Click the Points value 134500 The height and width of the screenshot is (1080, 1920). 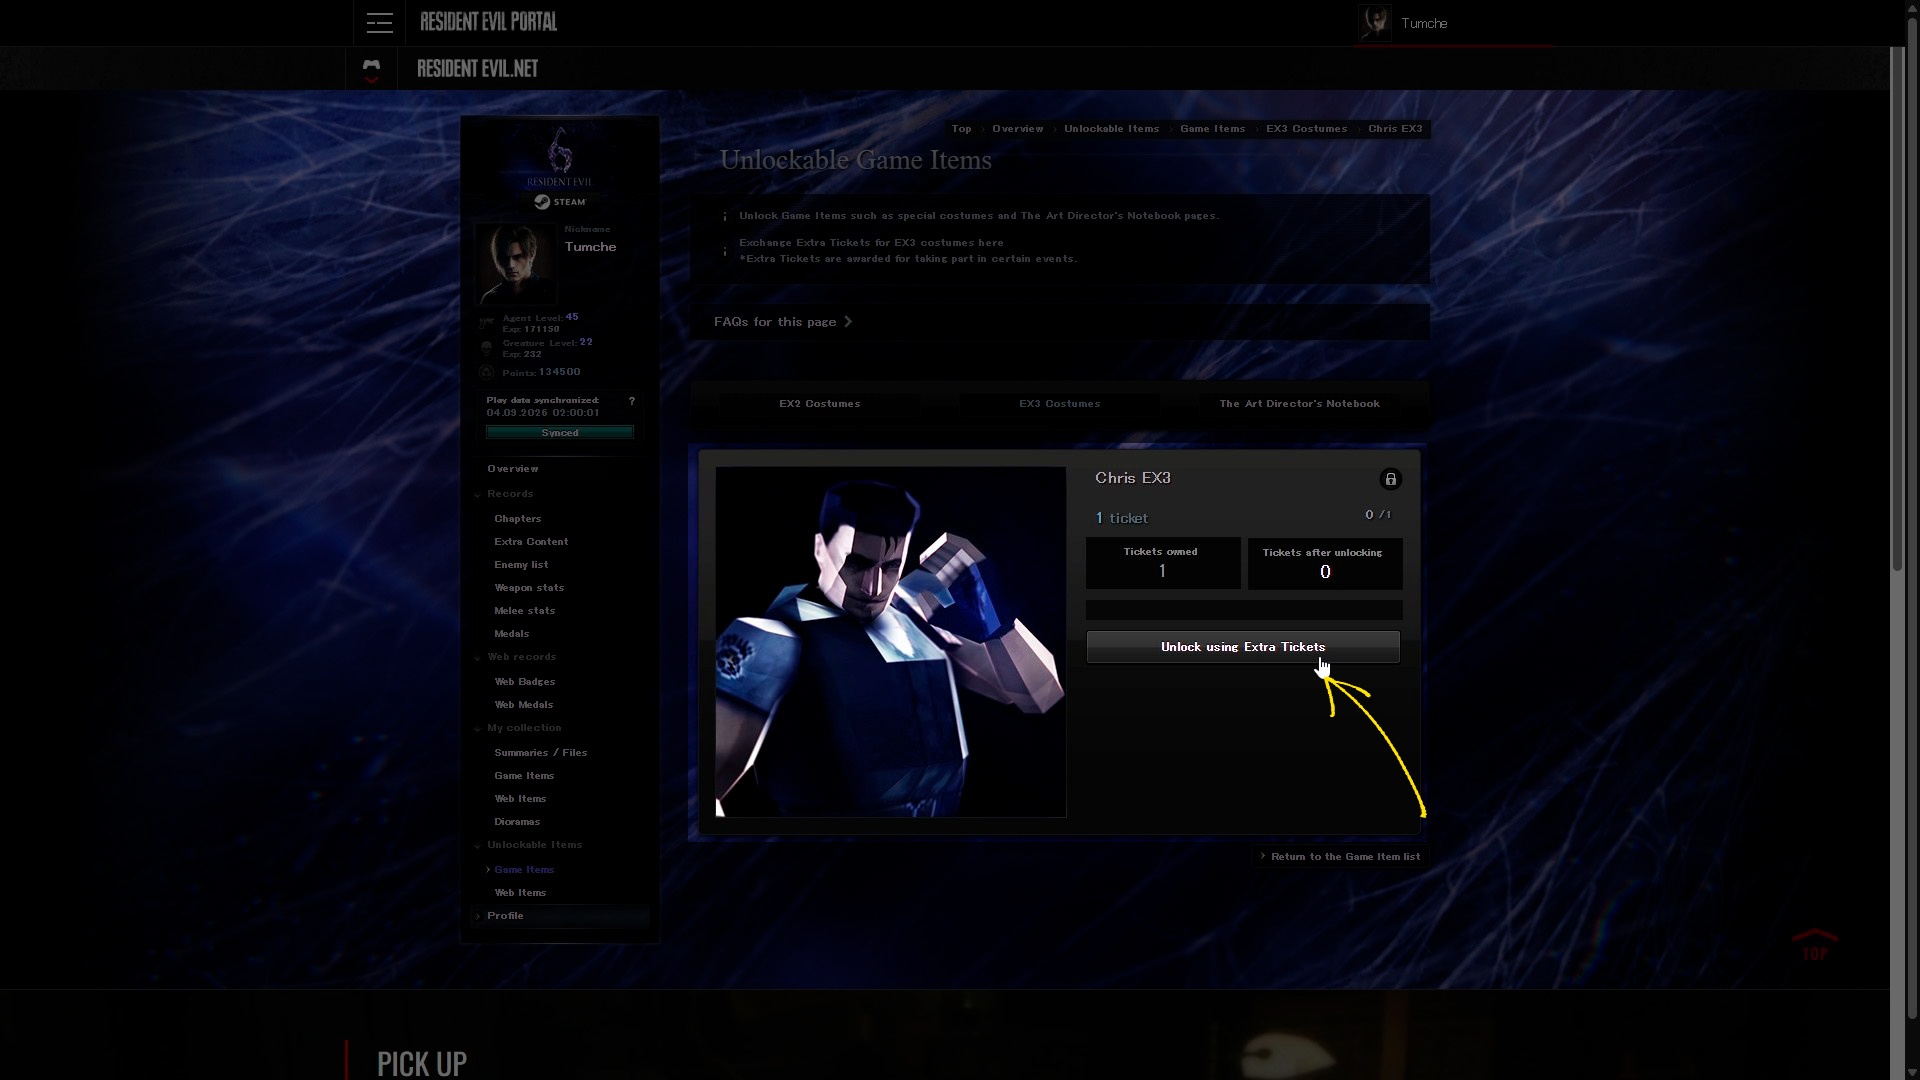(559, 372)
